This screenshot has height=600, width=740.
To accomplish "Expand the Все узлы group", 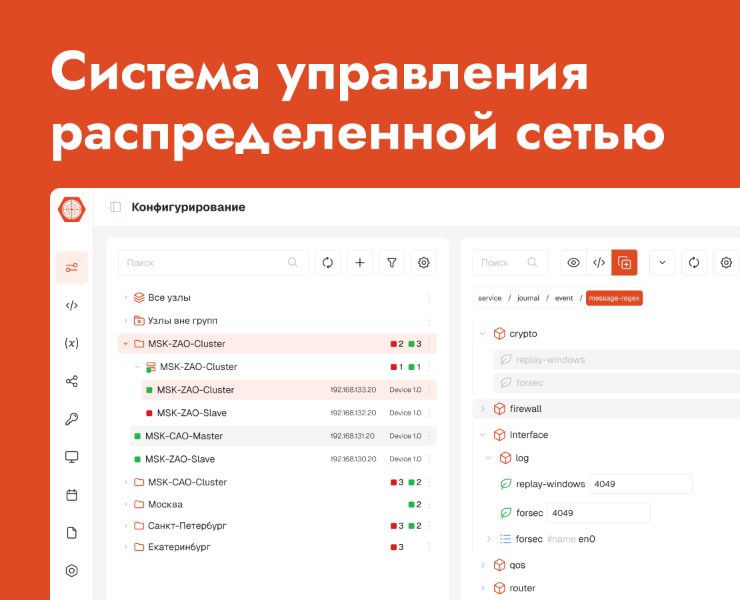I will pos(126,297).
